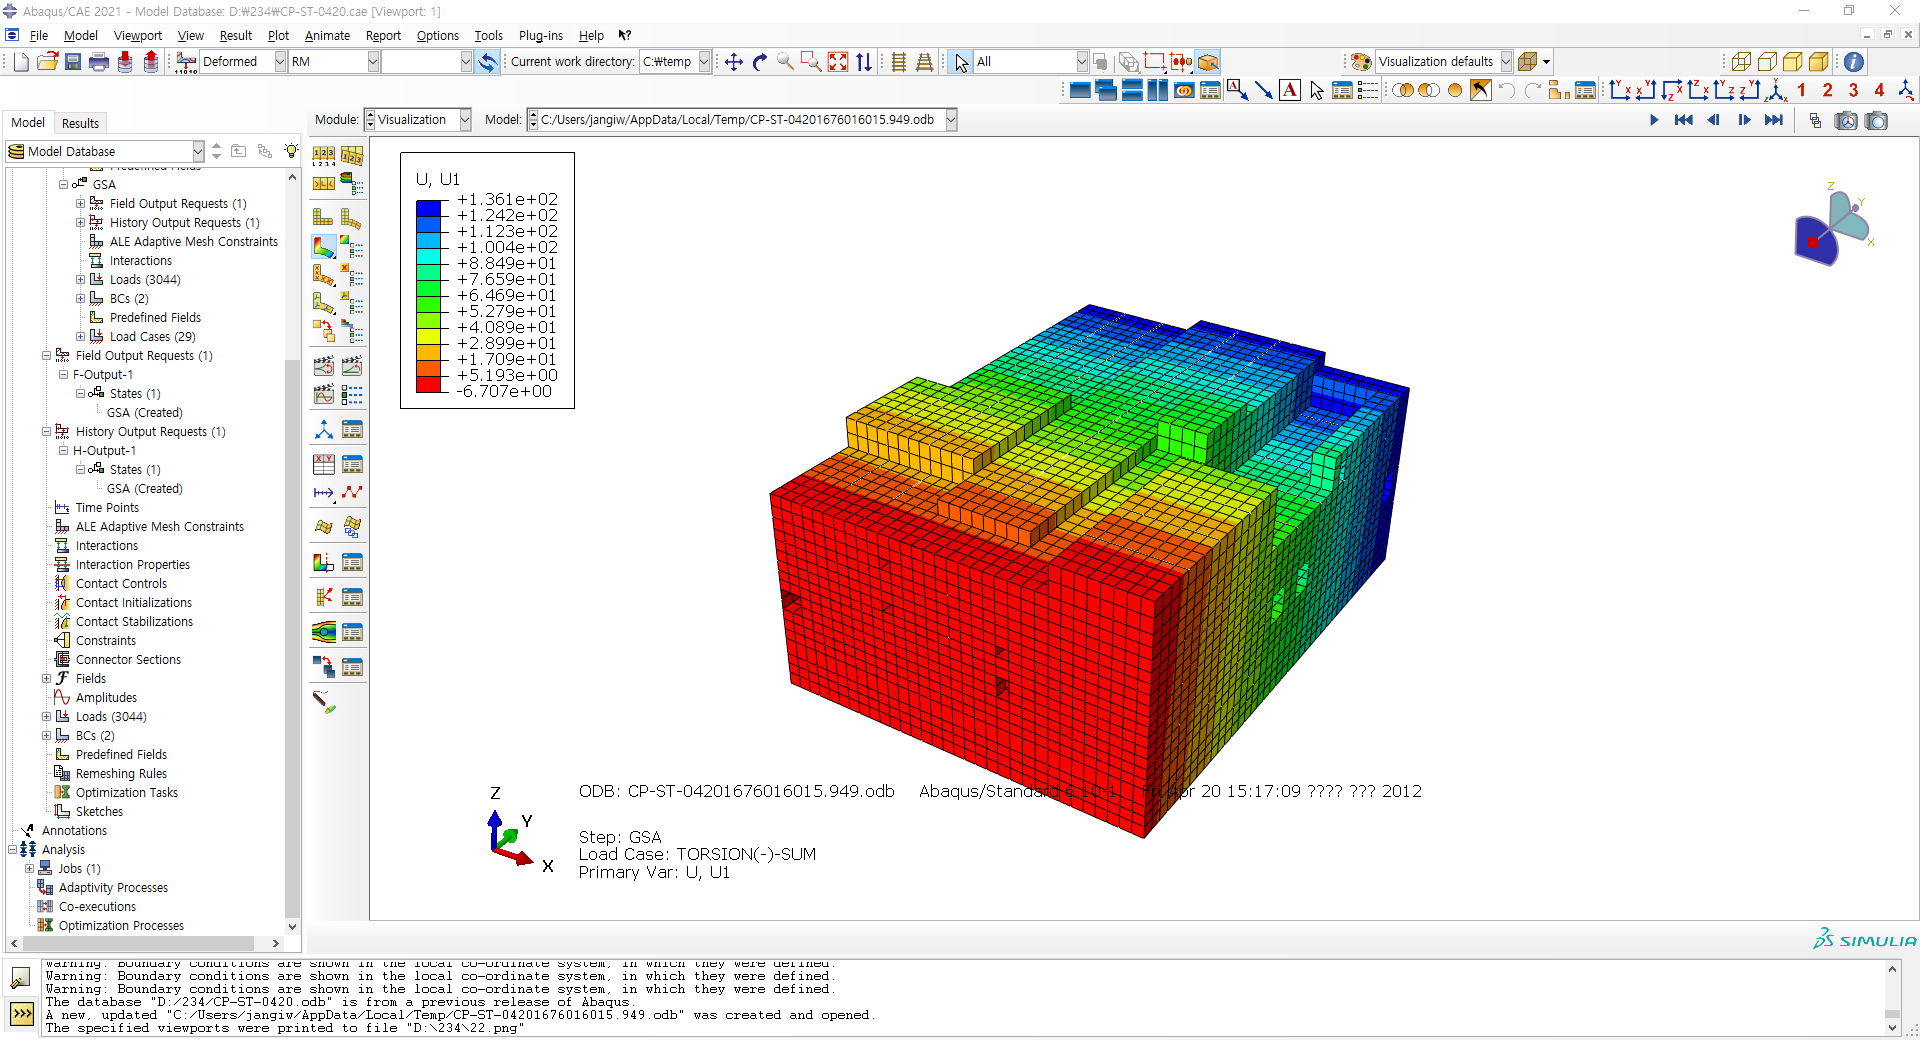Toggle hidden line render style
The height and width of the screenshot is (1040, 1920).
coord(1767,62)
